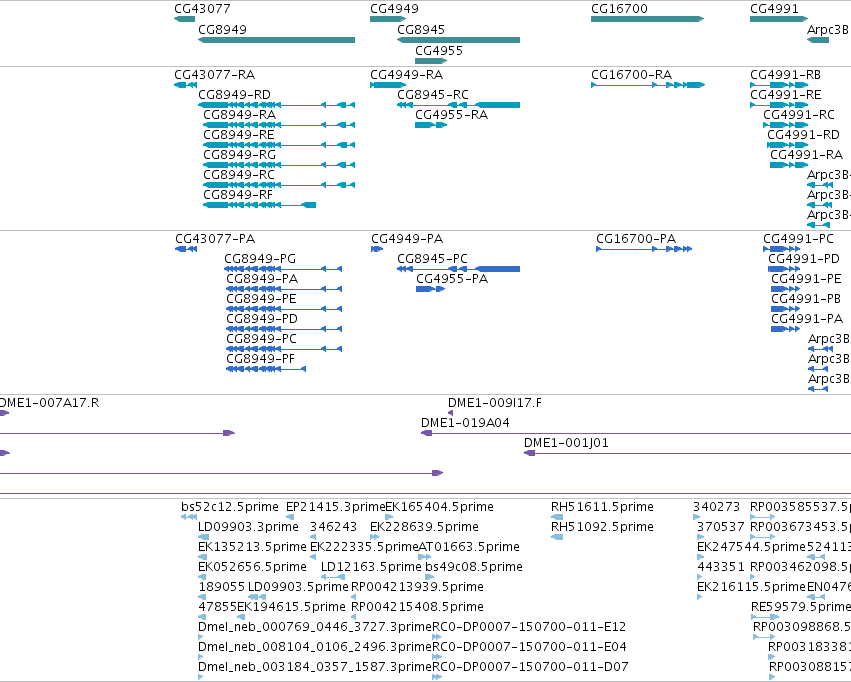Select protein CG43077-PA

tap(186, 249)
